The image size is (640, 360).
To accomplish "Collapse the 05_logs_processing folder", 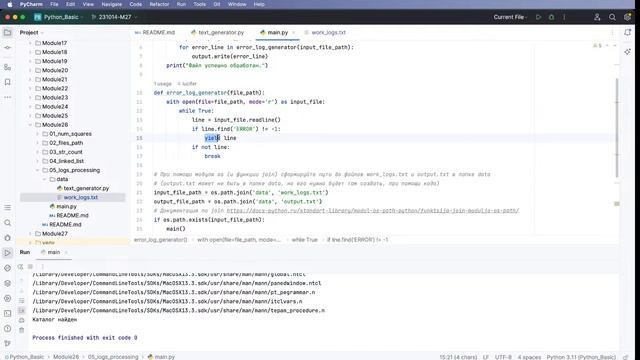I will pos(37,170).
